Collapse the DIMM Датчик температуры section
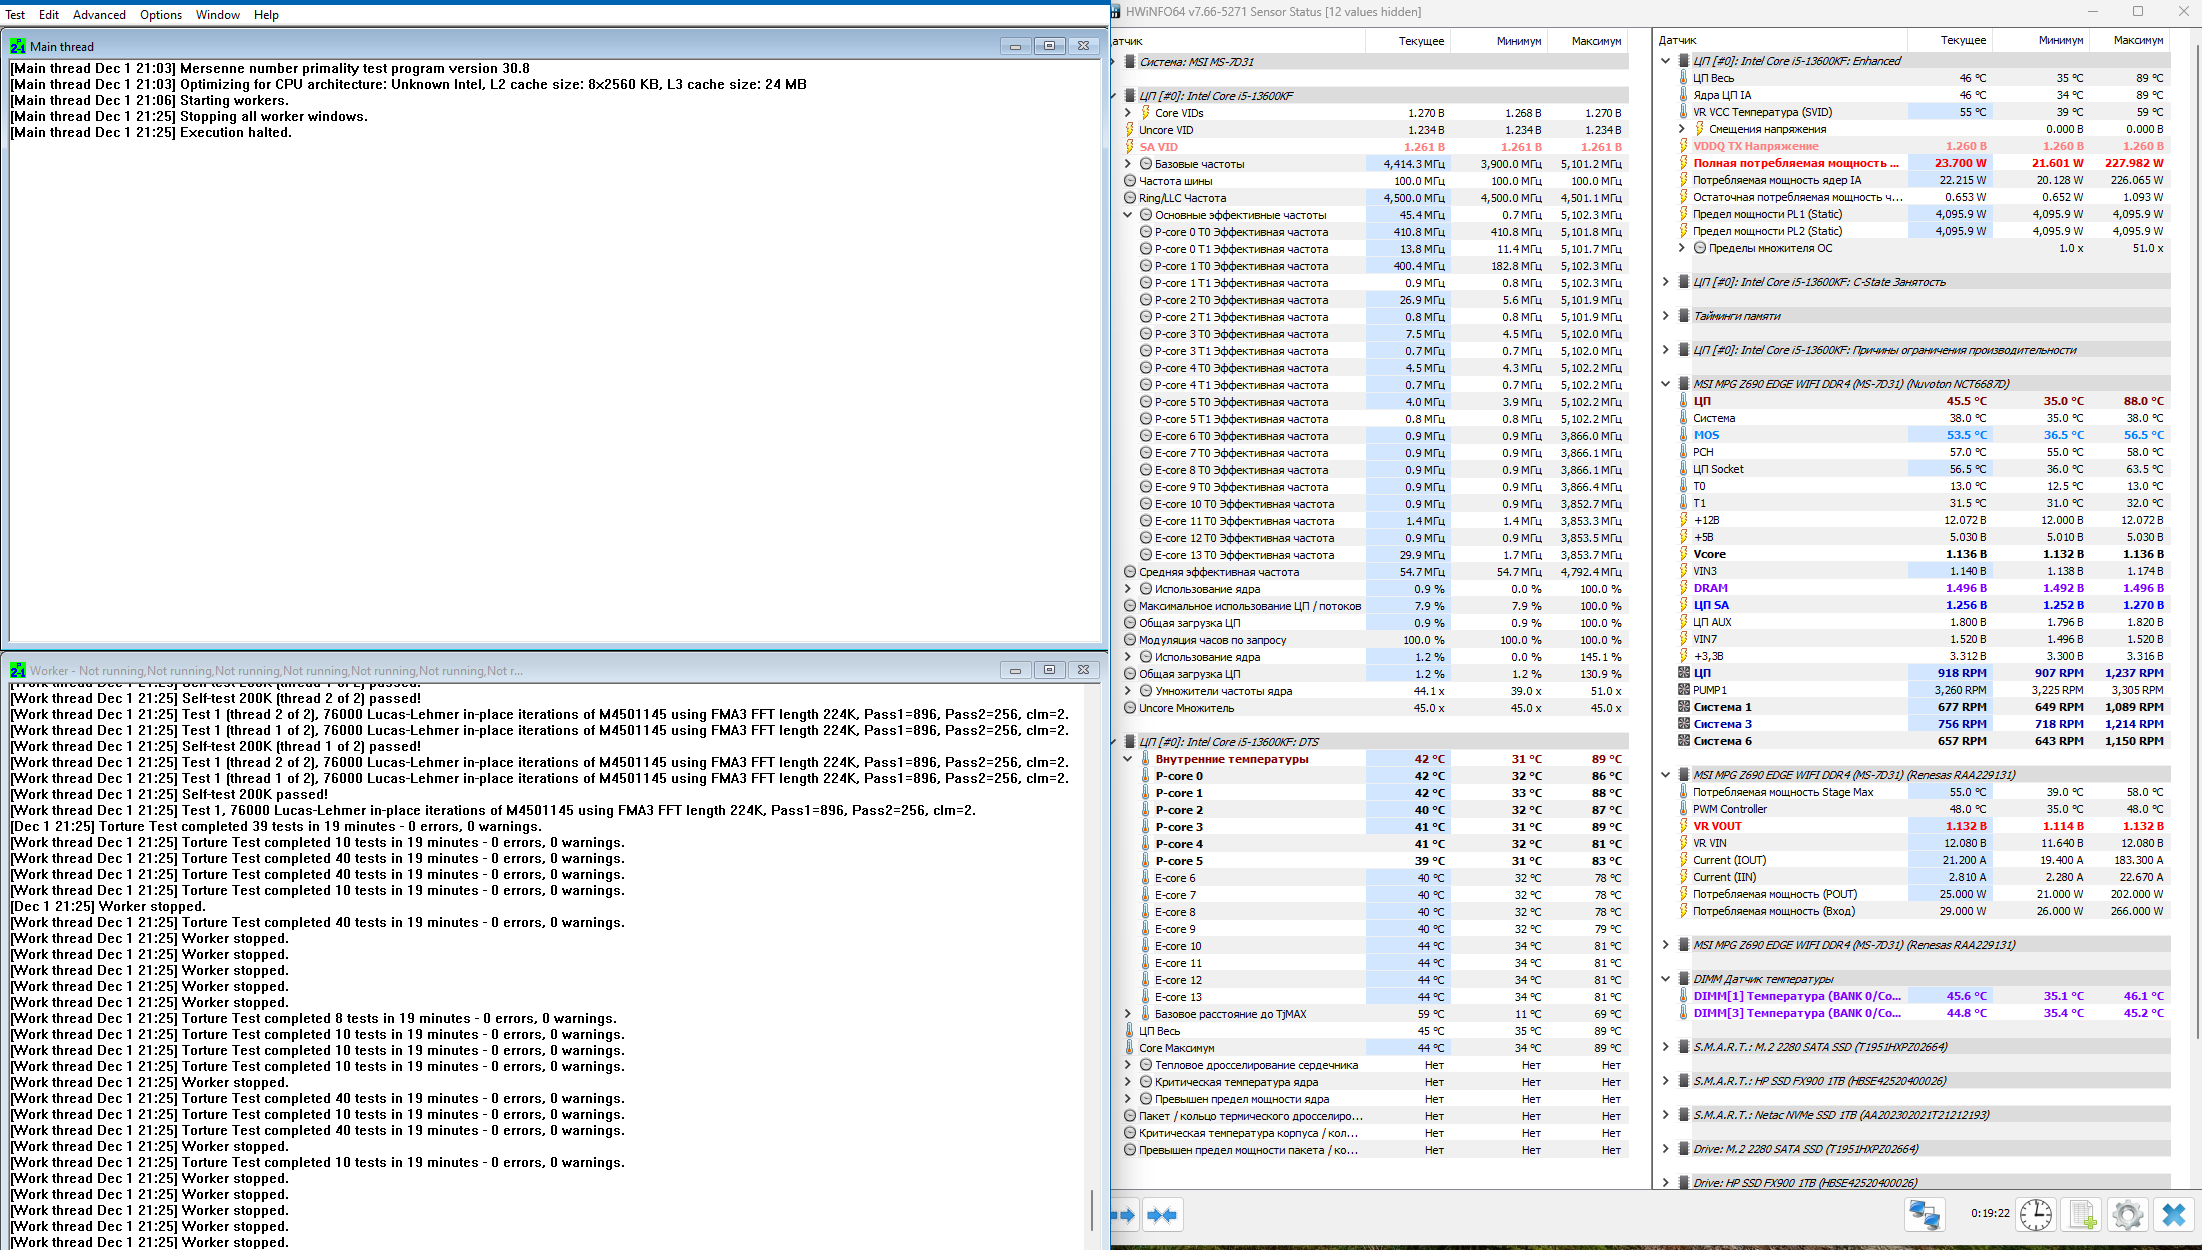The height and width of the screenshot is (1250, 2202). [x=1666, y=979]
